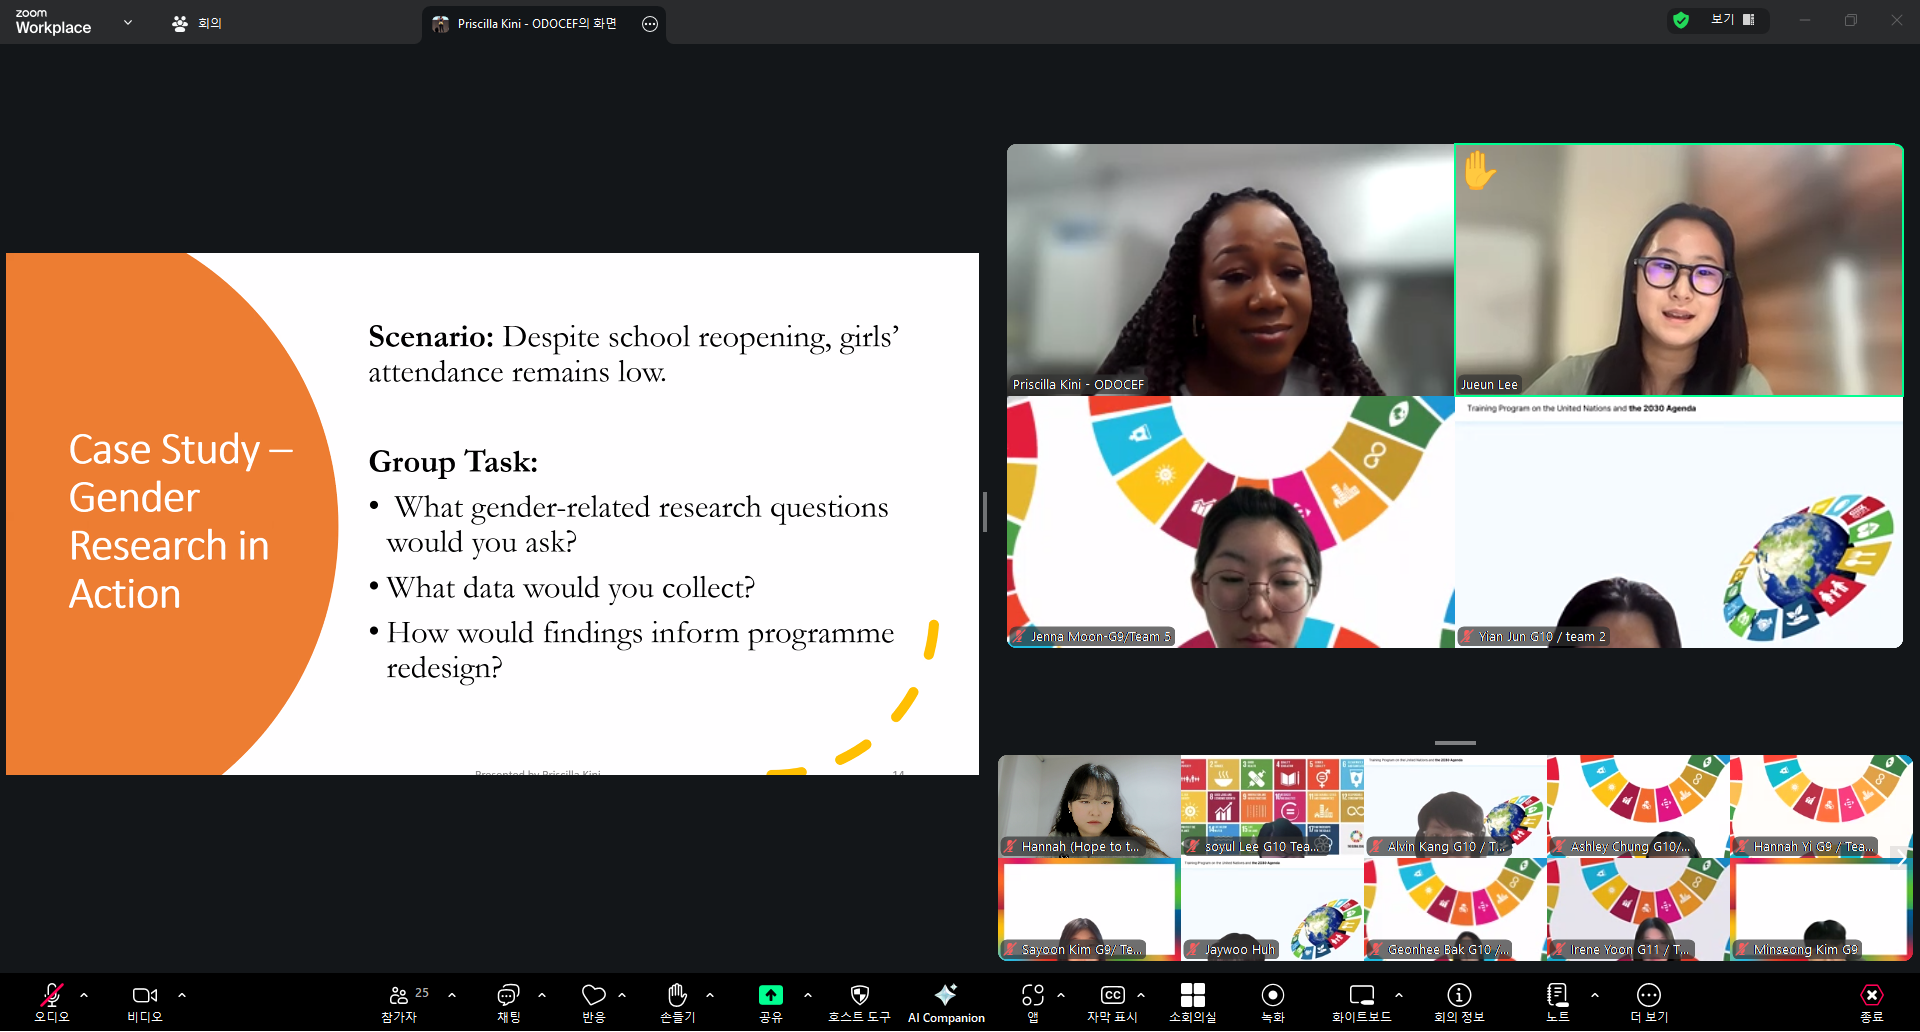Select Yian Jun G10 / team 2 tile
Viewport: 1920px width, 1032px height.
pyautogui.click(x=1679, y=522)
